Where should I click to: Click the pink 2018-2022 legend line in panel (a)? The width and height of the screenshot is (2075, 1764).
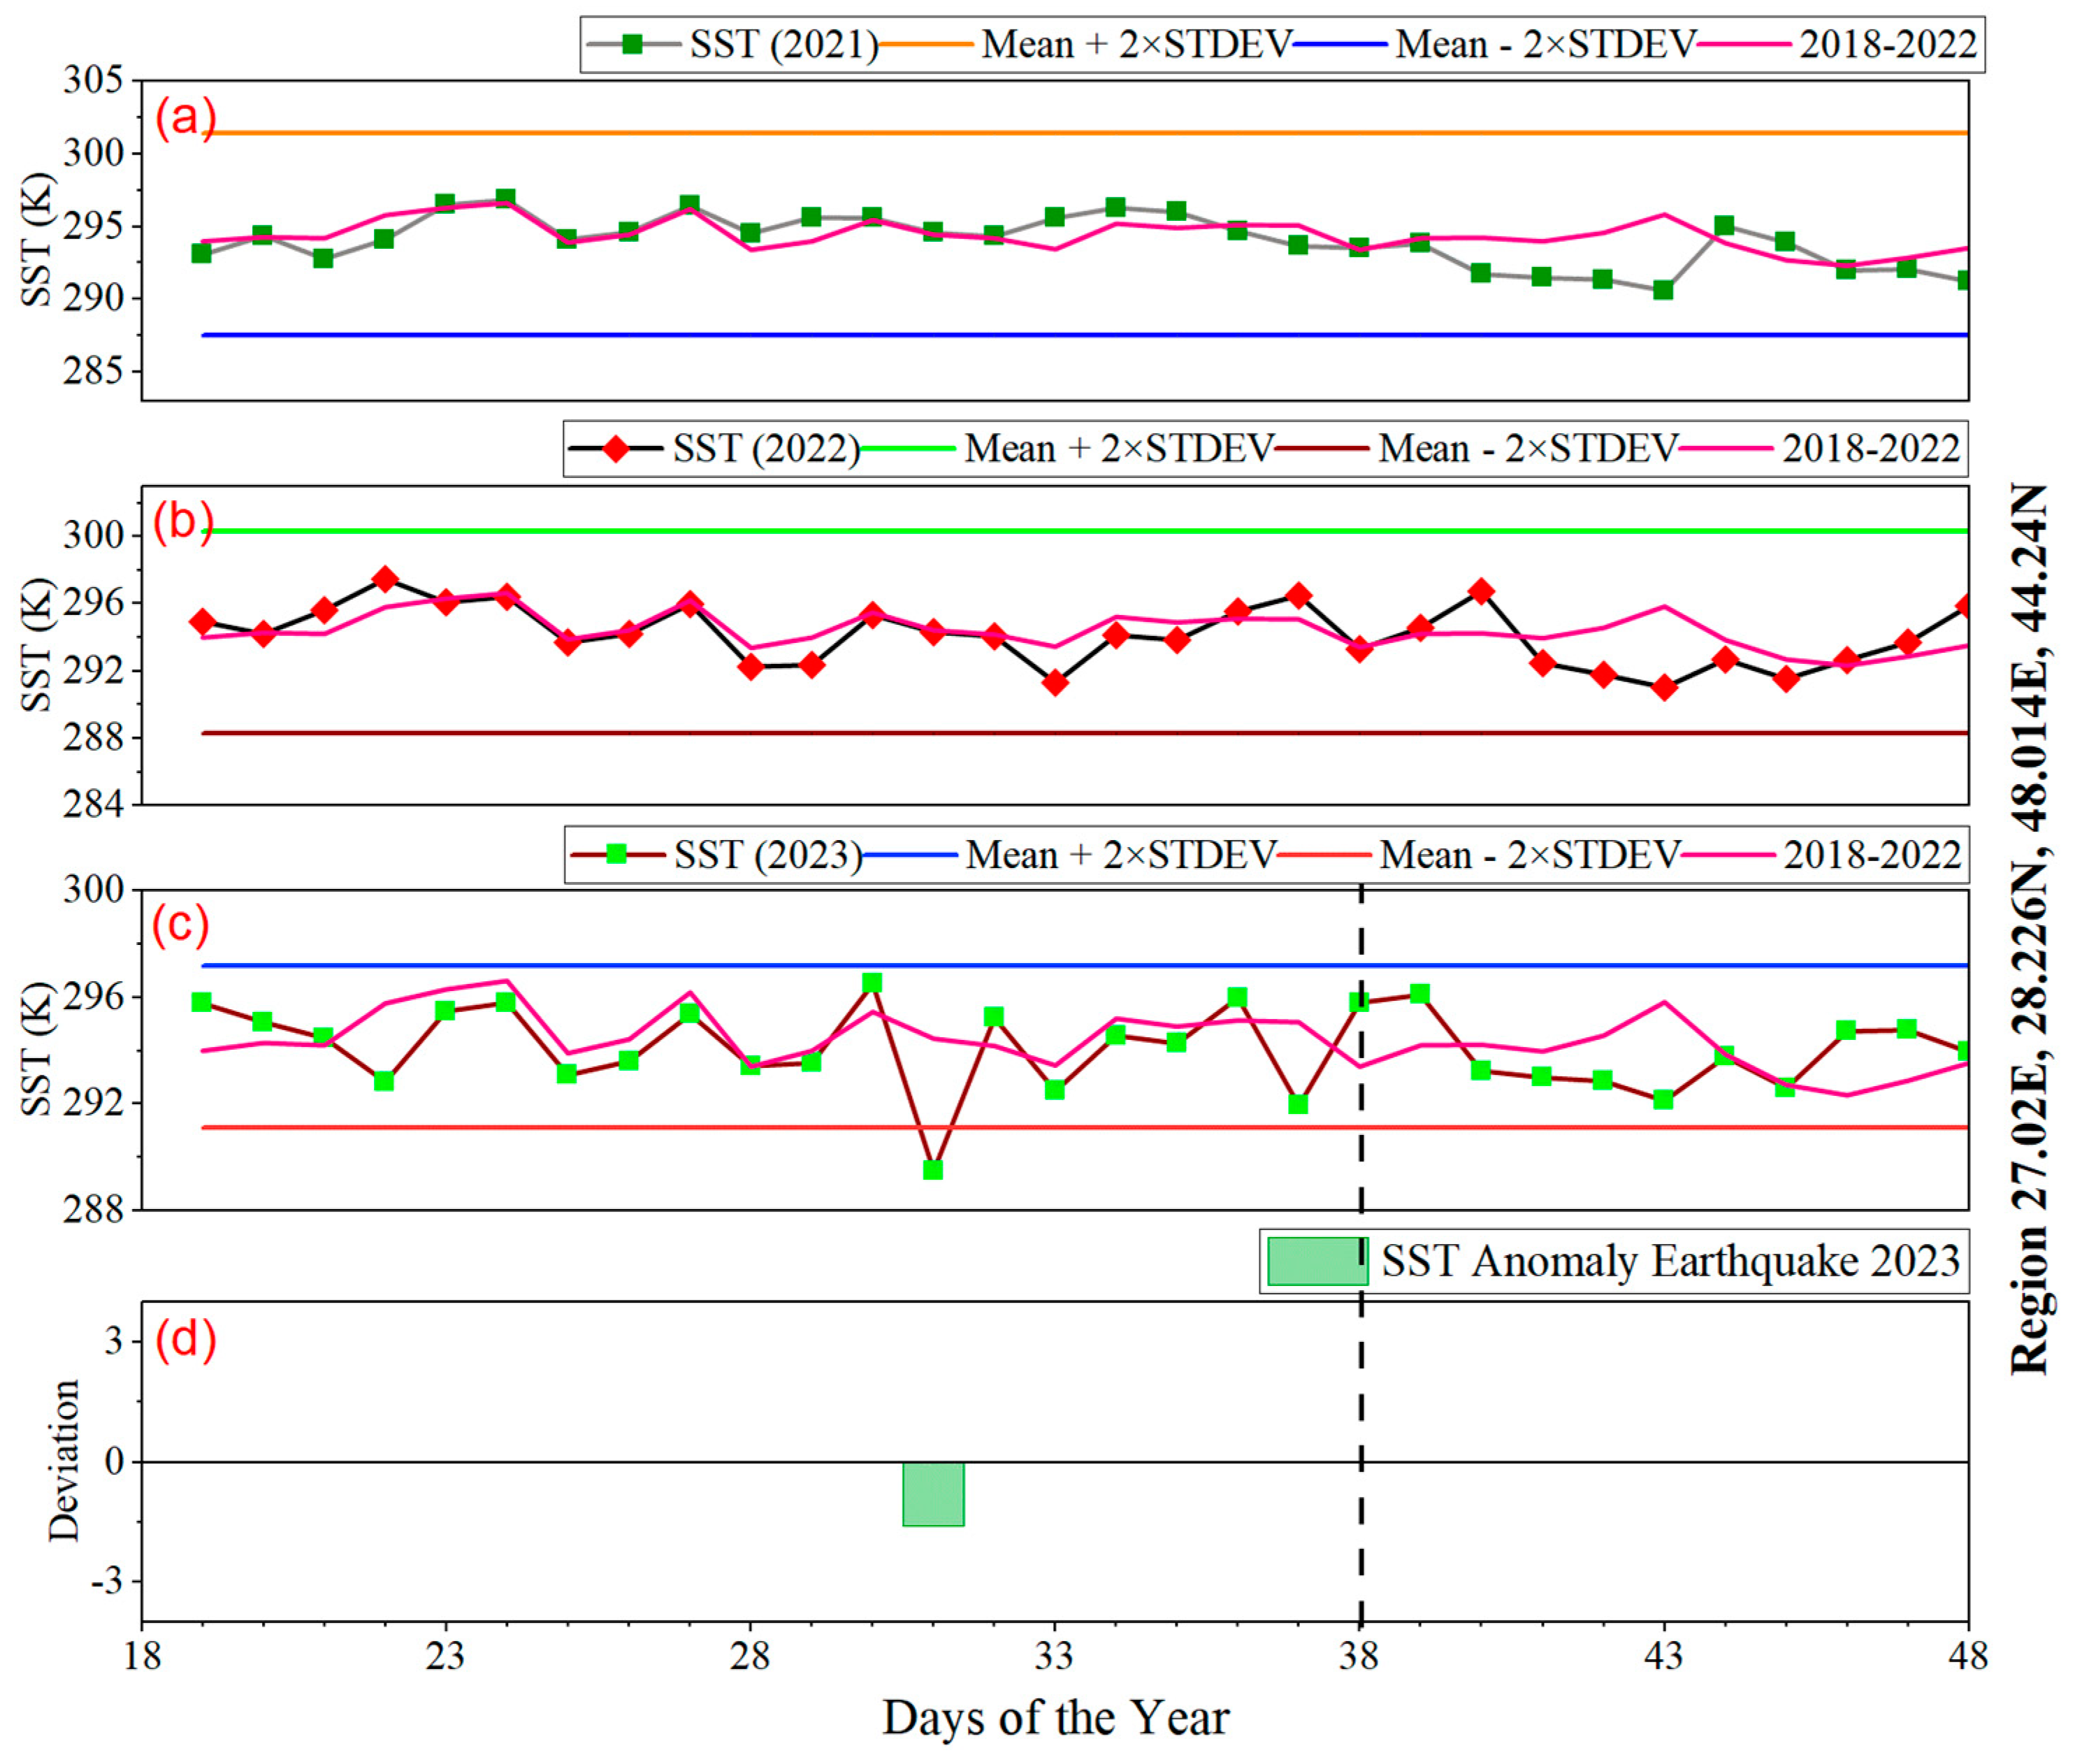click(1744, 44)
